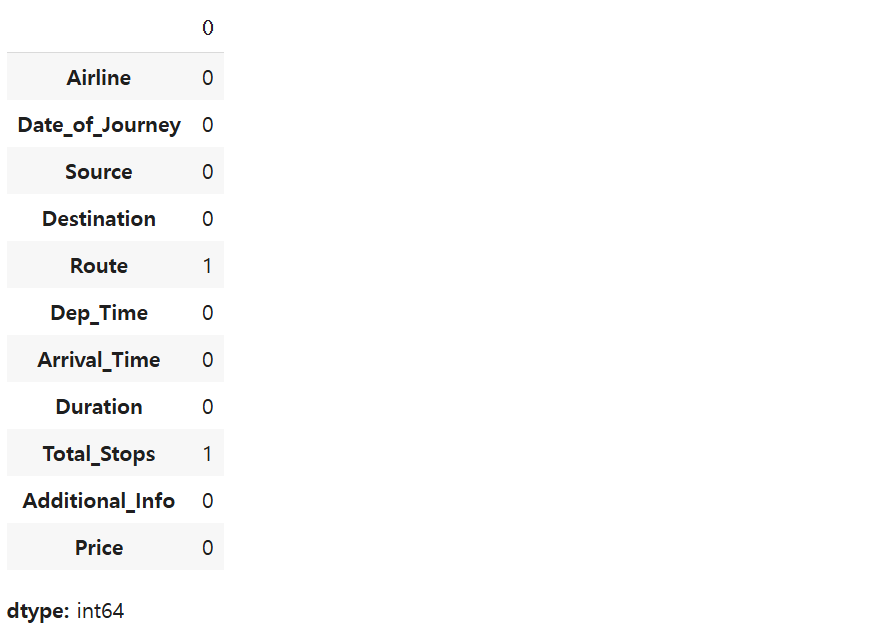The width and height of the screenshot is (870, 628).
Task: Click the Total_Stops null count value 1
Action: 208,454
